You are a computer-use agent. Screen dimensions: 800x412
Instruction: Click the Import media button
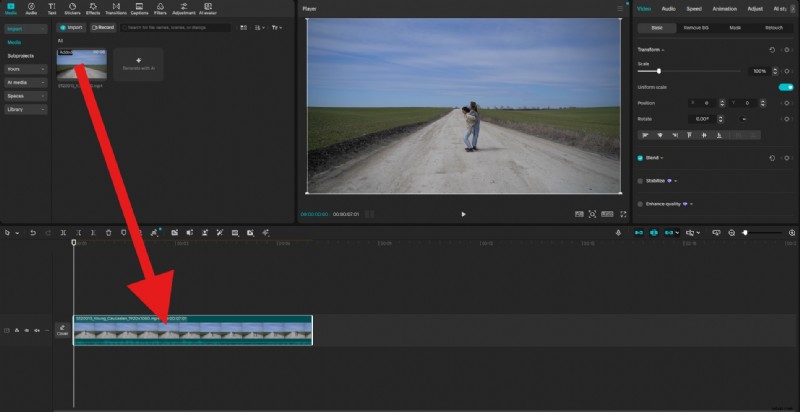click(71, 28)
